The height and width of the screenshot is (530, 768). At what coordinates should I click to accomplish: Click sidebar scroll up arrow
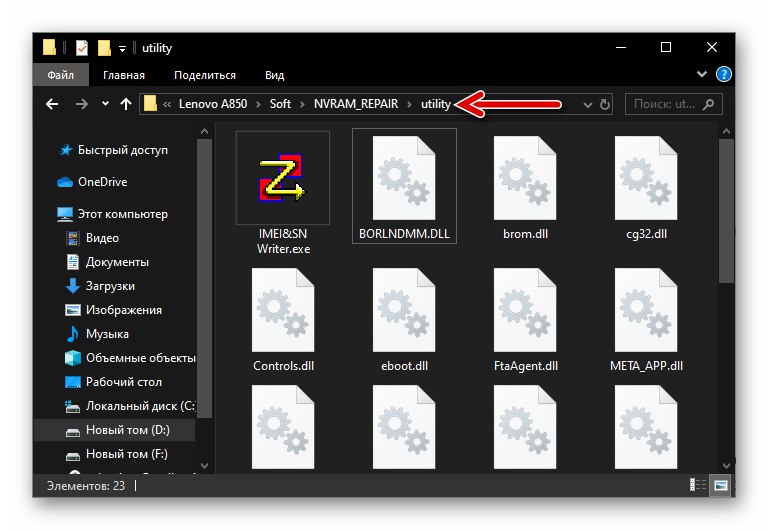click(204, 131)
